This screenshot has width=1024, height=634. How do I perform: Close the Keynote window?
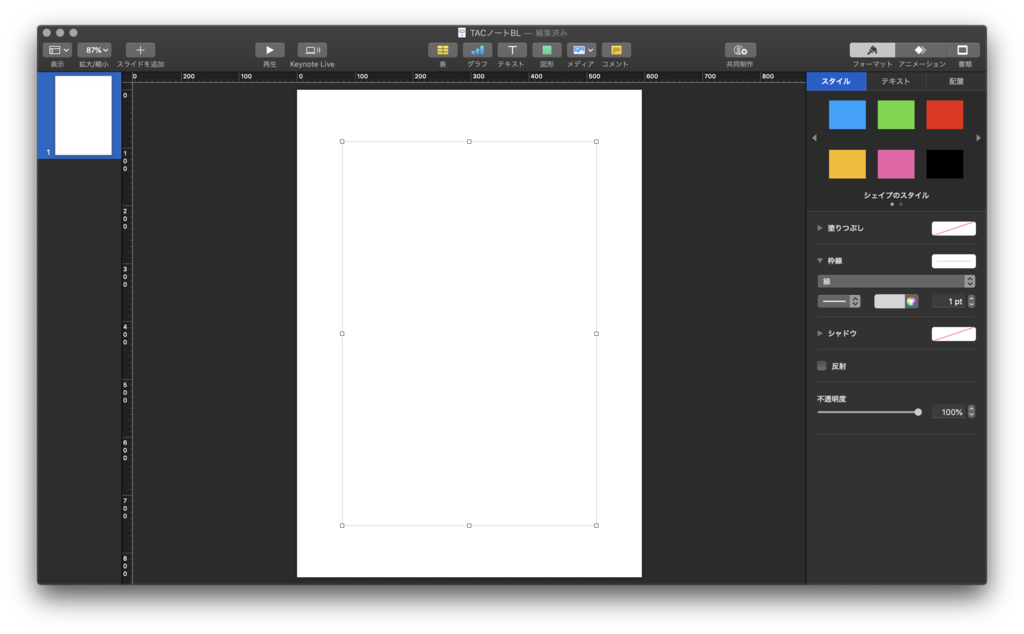click(x=46, y=33)
